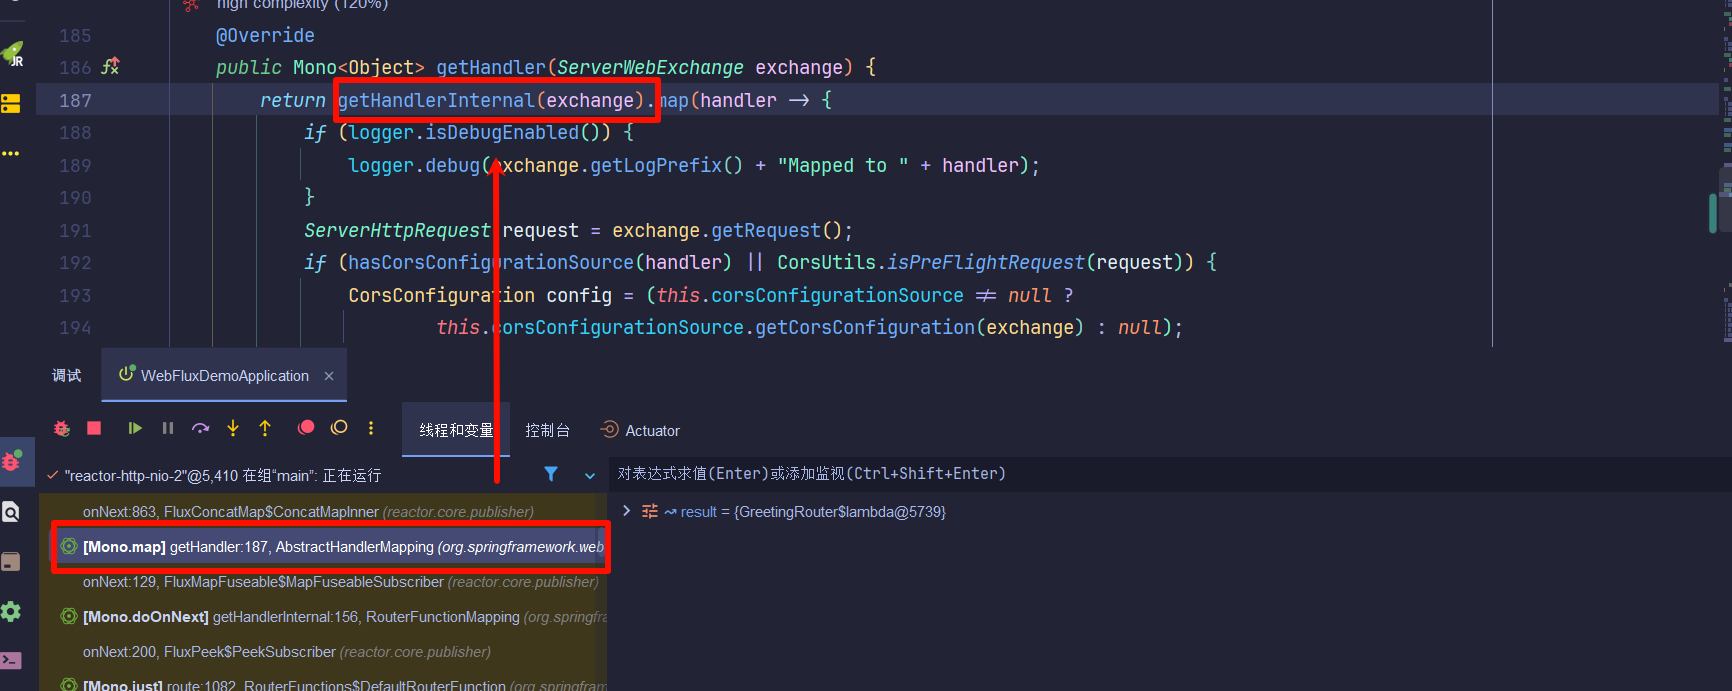Open more debug actions three-dot menu
The image size is (1732, 691).
click(371, 428)
